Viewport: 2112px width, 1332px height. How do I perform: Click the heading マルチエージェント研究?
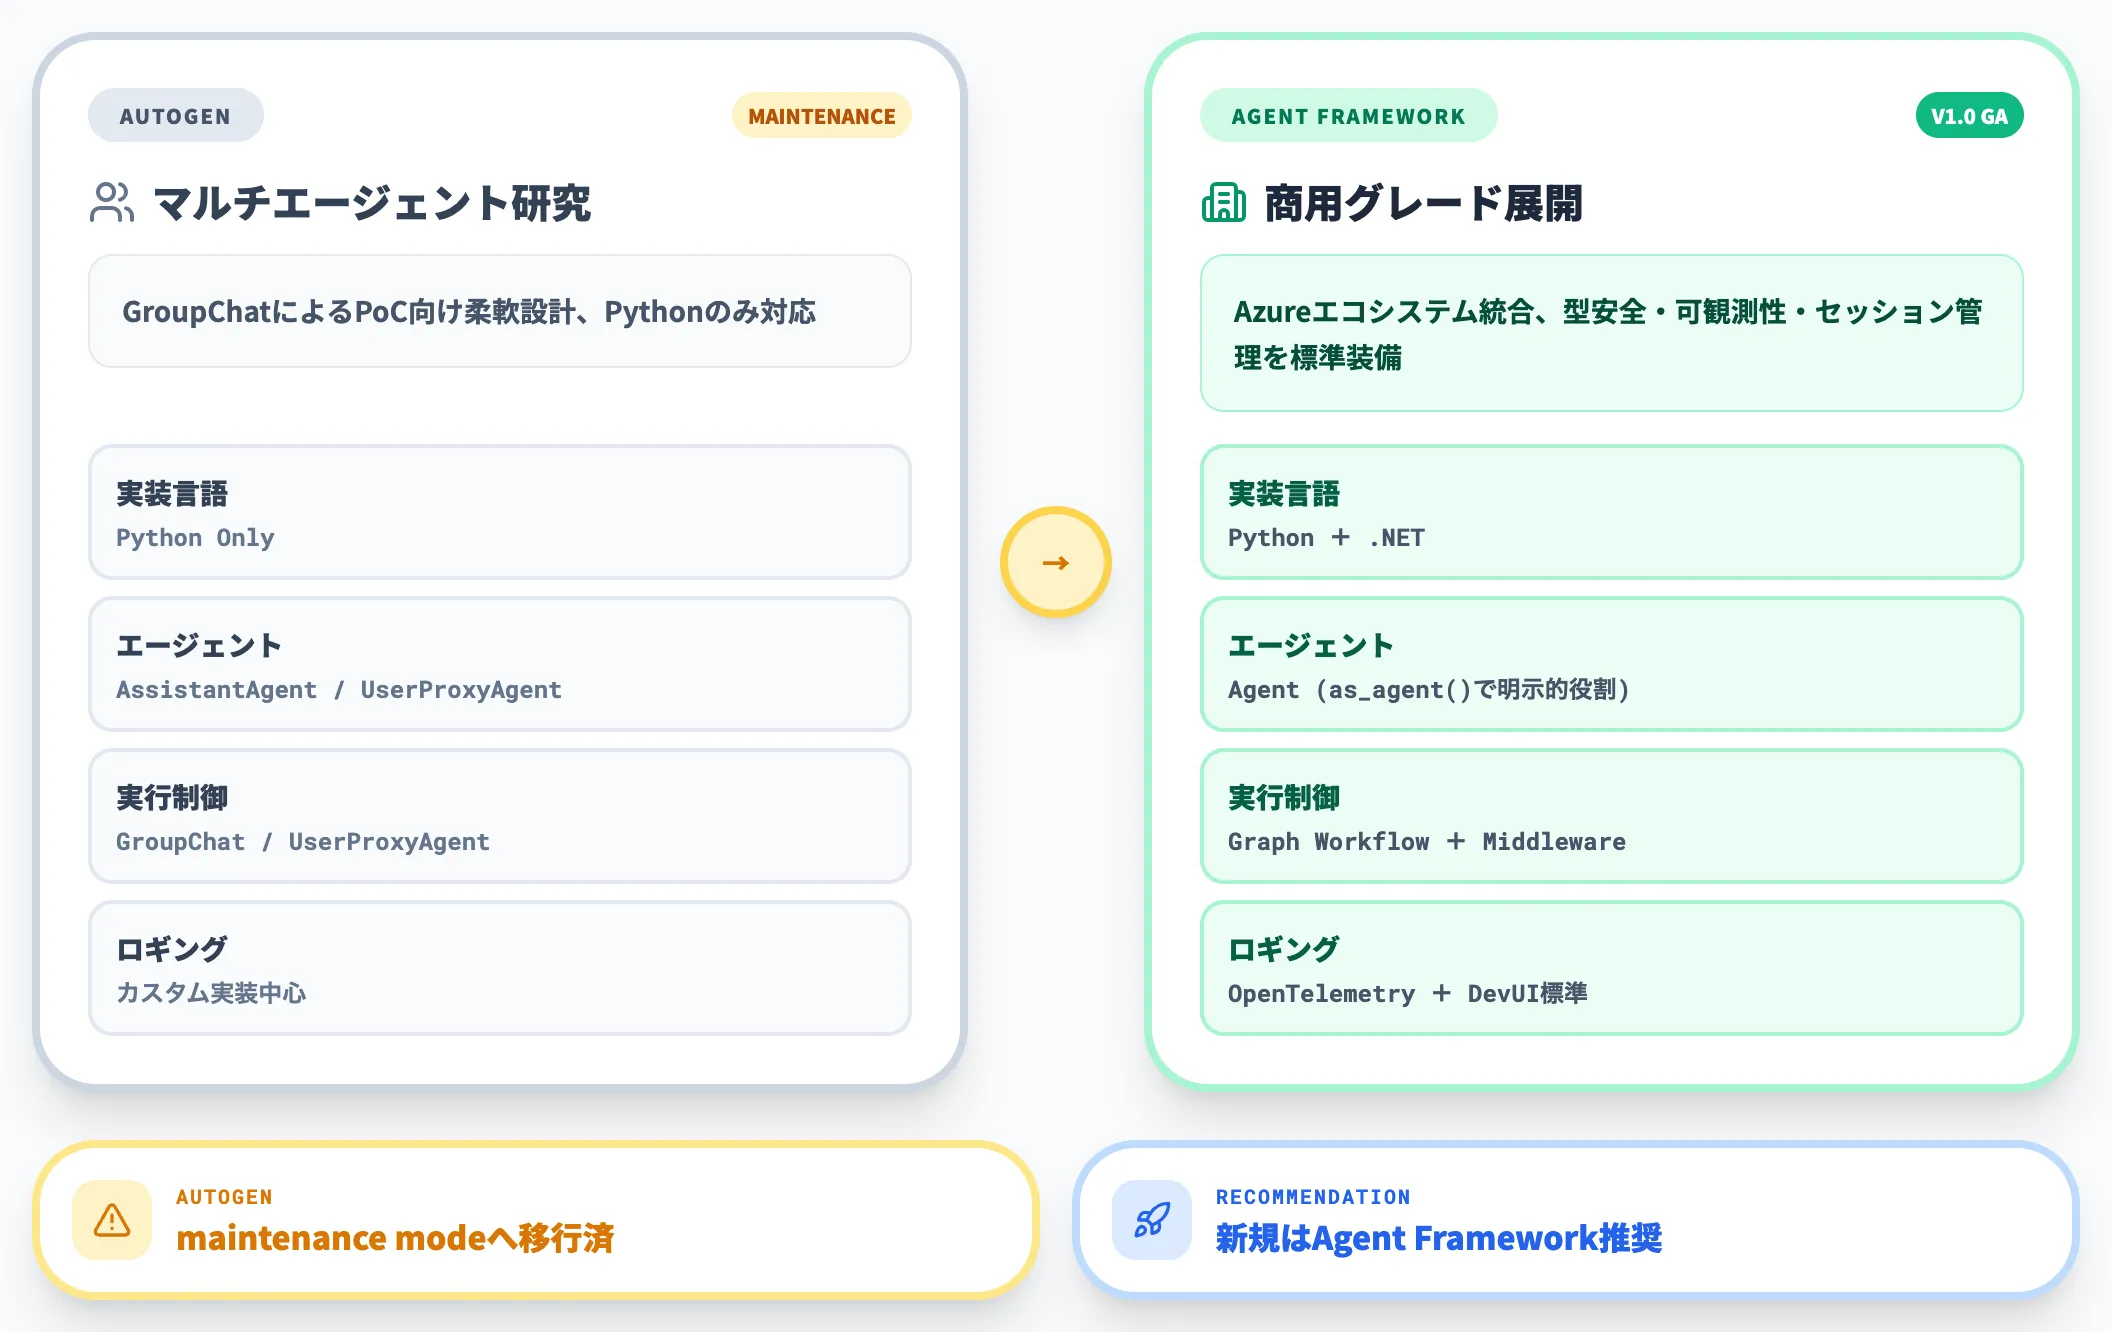(372, 203)
